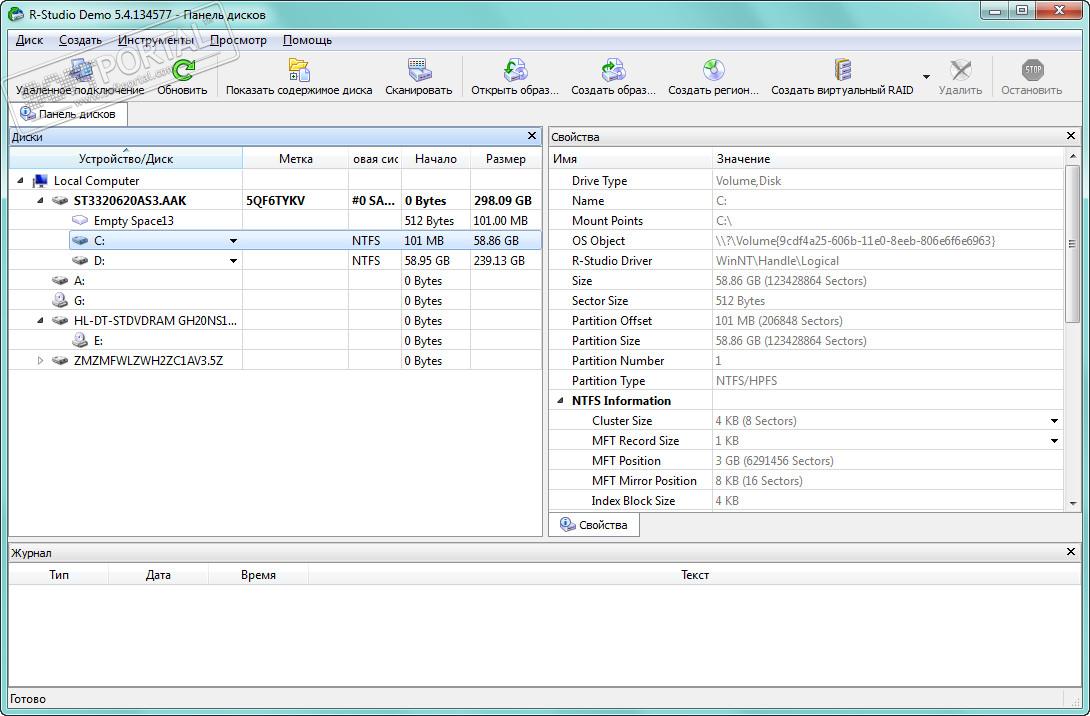Open the Просмотр menu

[238, 40]
